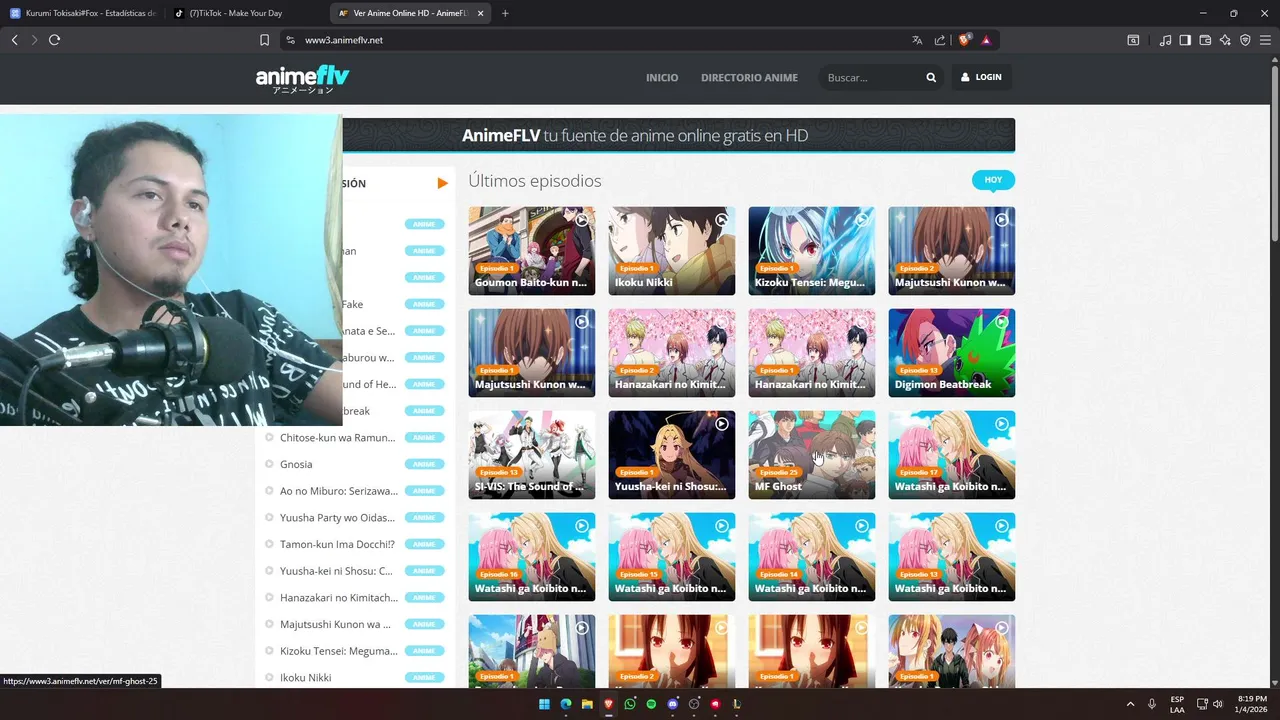1280x720 pixels.
Task: Click the ANIME badge beside Gnosia
Action: coord(424,464)
